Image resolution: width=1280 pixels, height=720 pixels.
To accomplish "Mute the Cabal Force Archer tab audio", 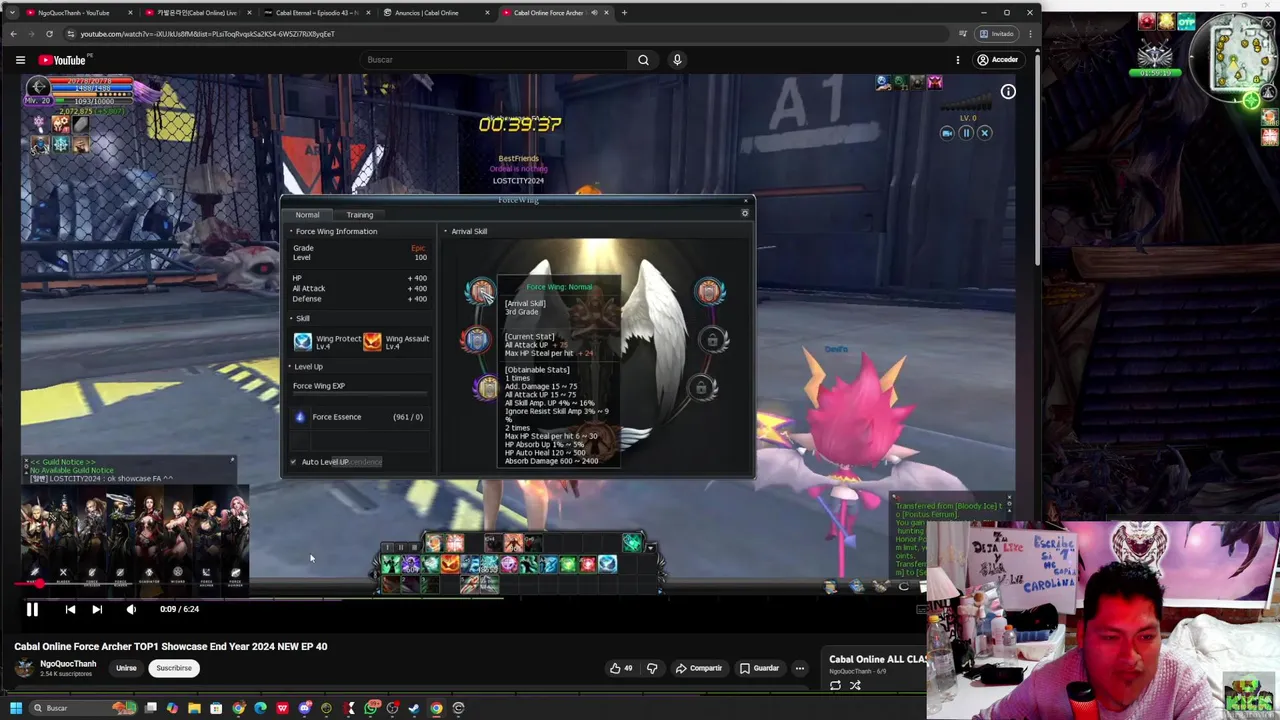I will tap(594, 13).
